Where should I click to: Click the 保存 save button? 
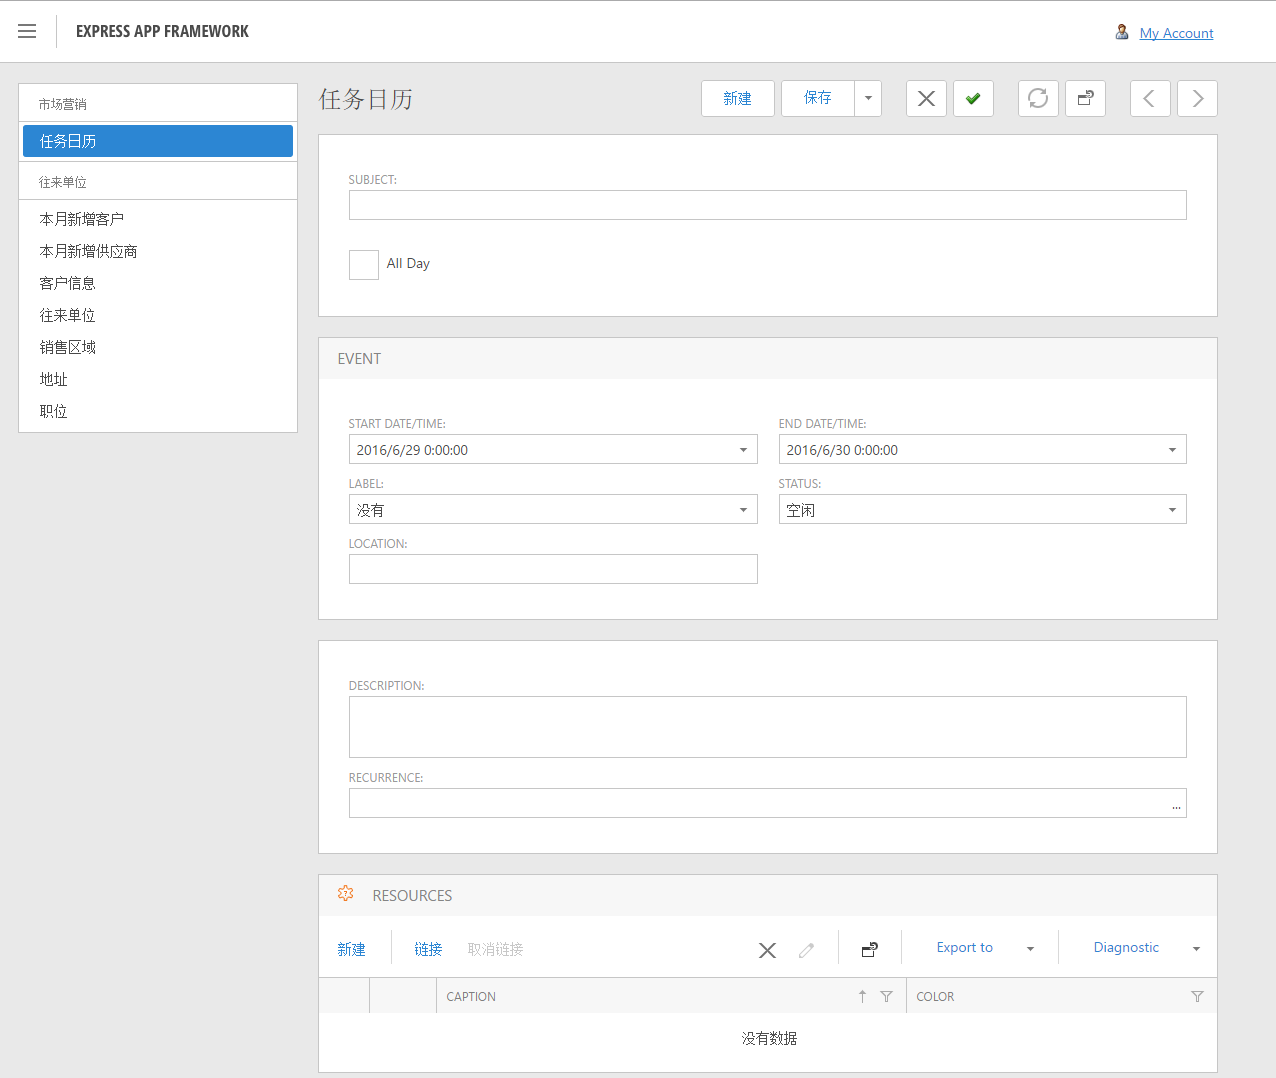(818, 98)
